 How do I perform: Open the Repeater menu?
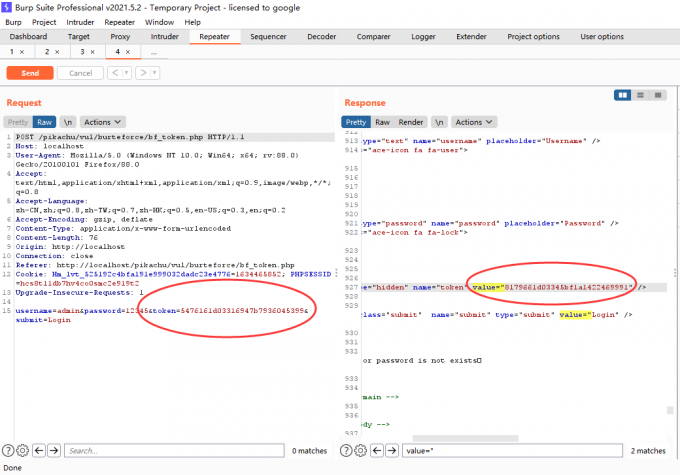(119, 22)
